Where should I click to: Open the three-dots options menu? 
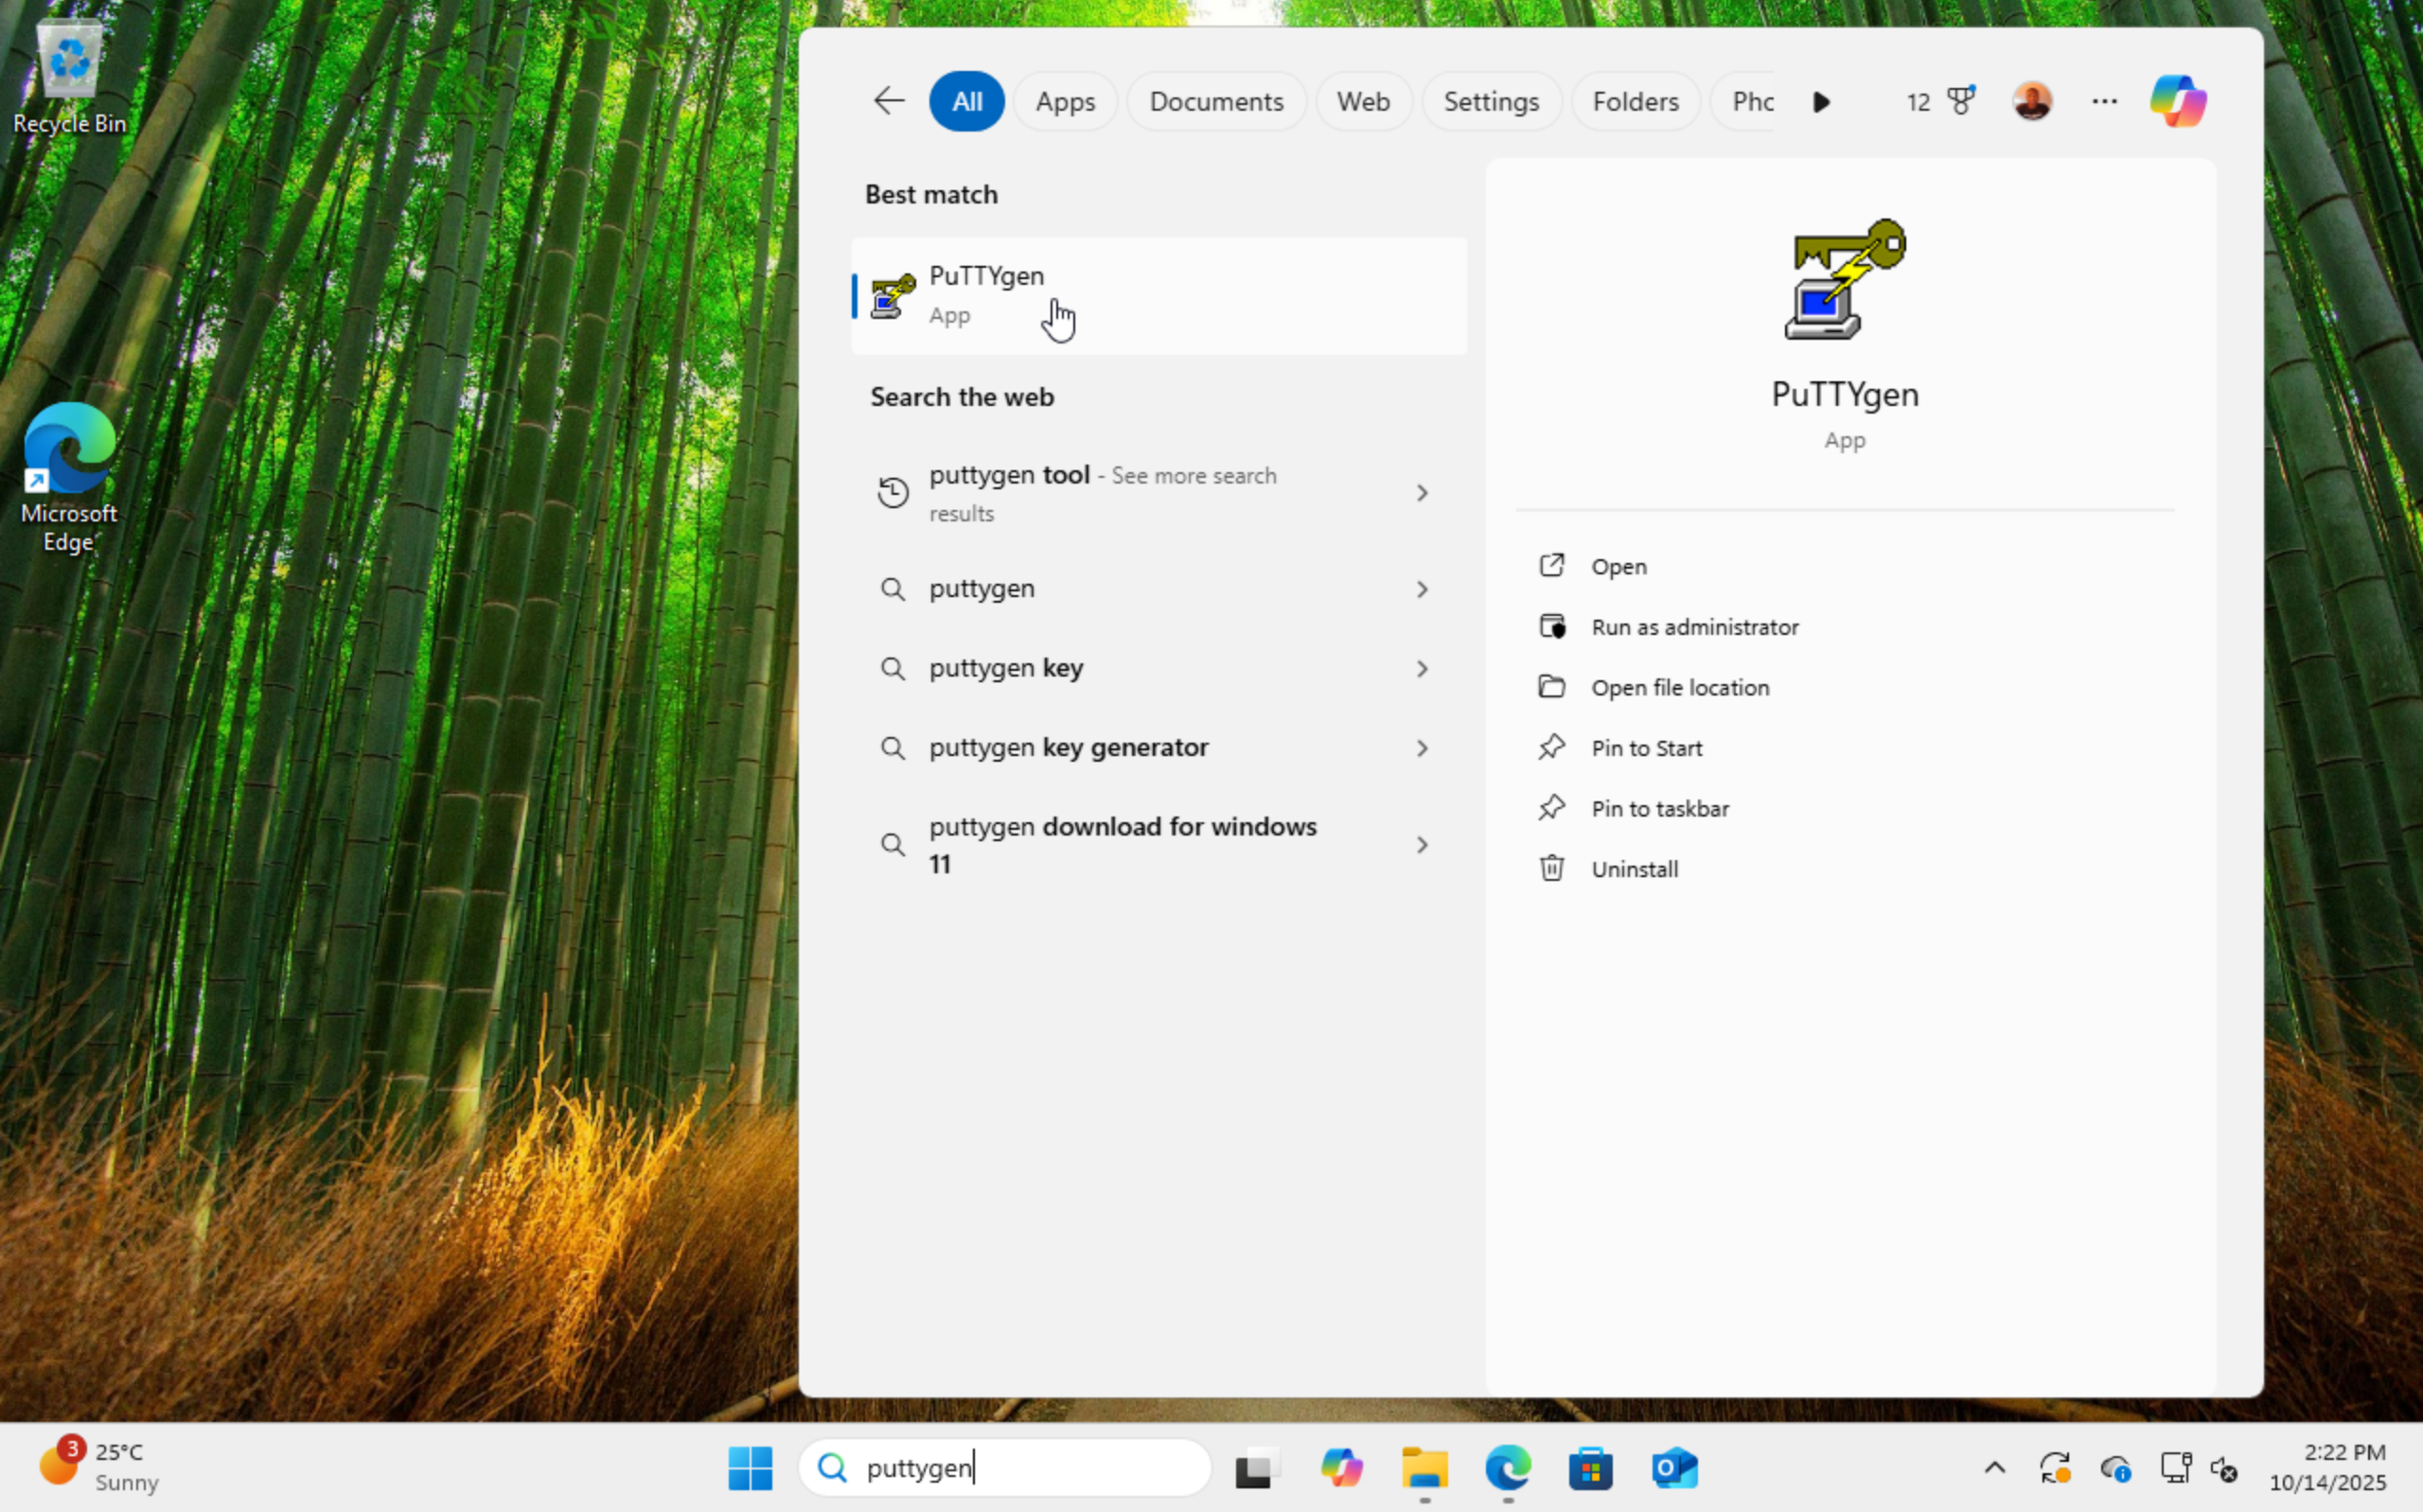click(x=2104, y=101)
